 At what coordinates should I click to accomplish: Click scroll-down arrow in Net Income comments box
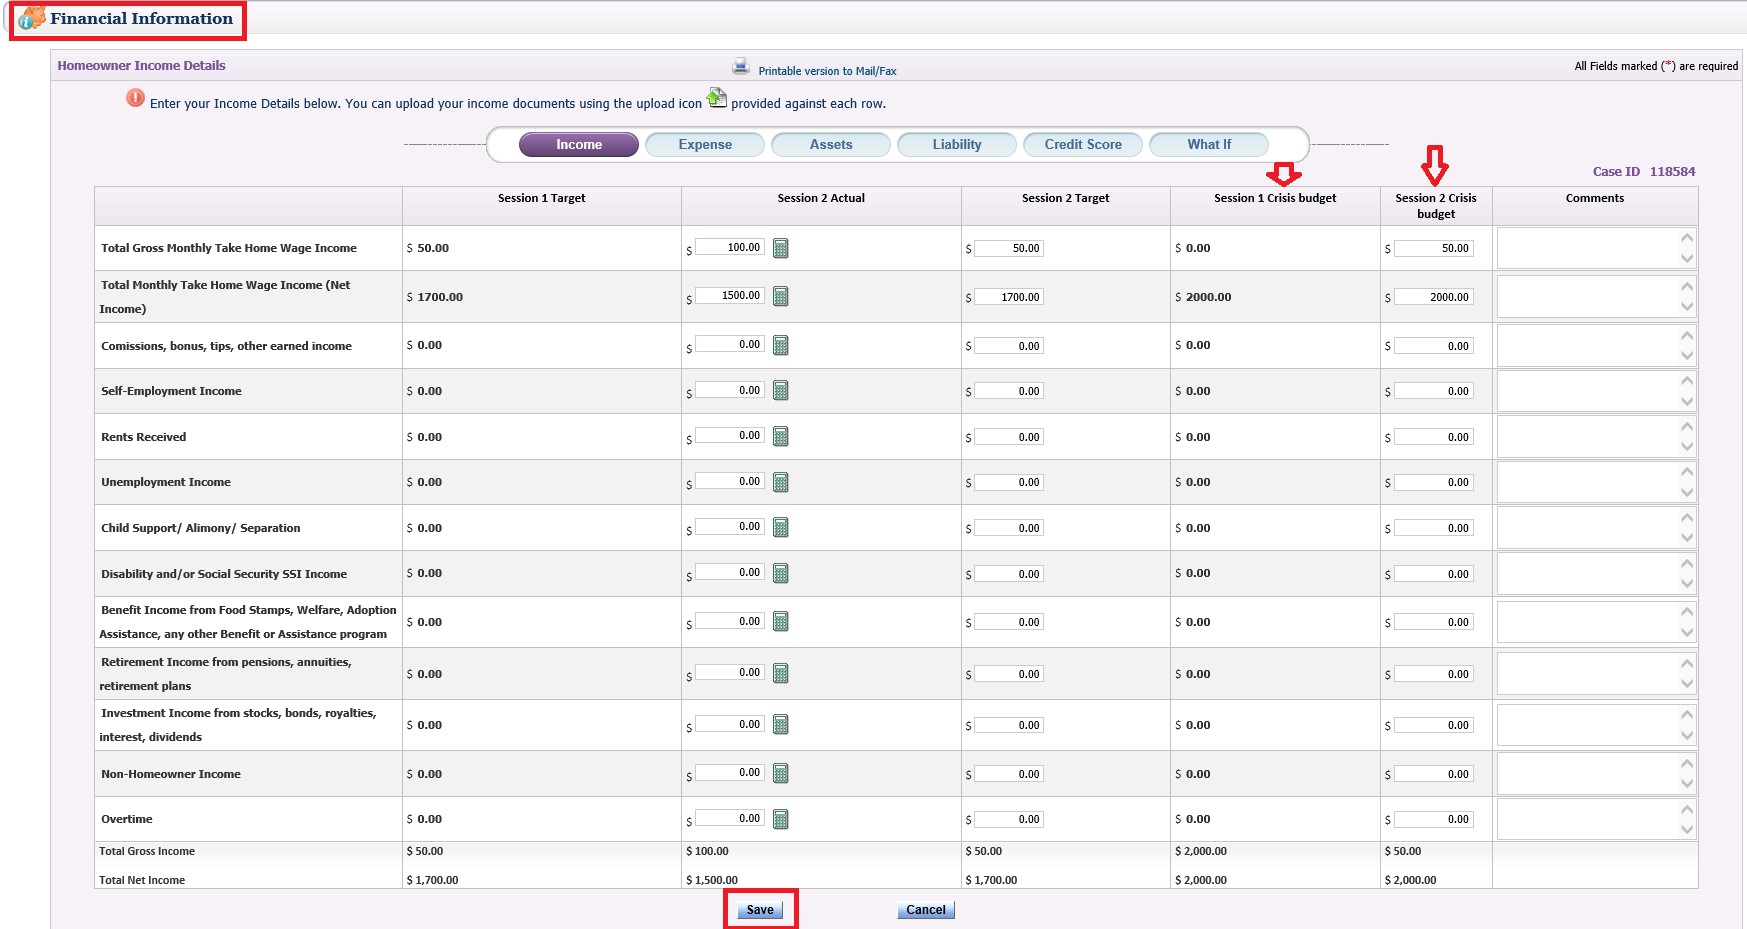pyautogui.click(x=1687, y=307)
